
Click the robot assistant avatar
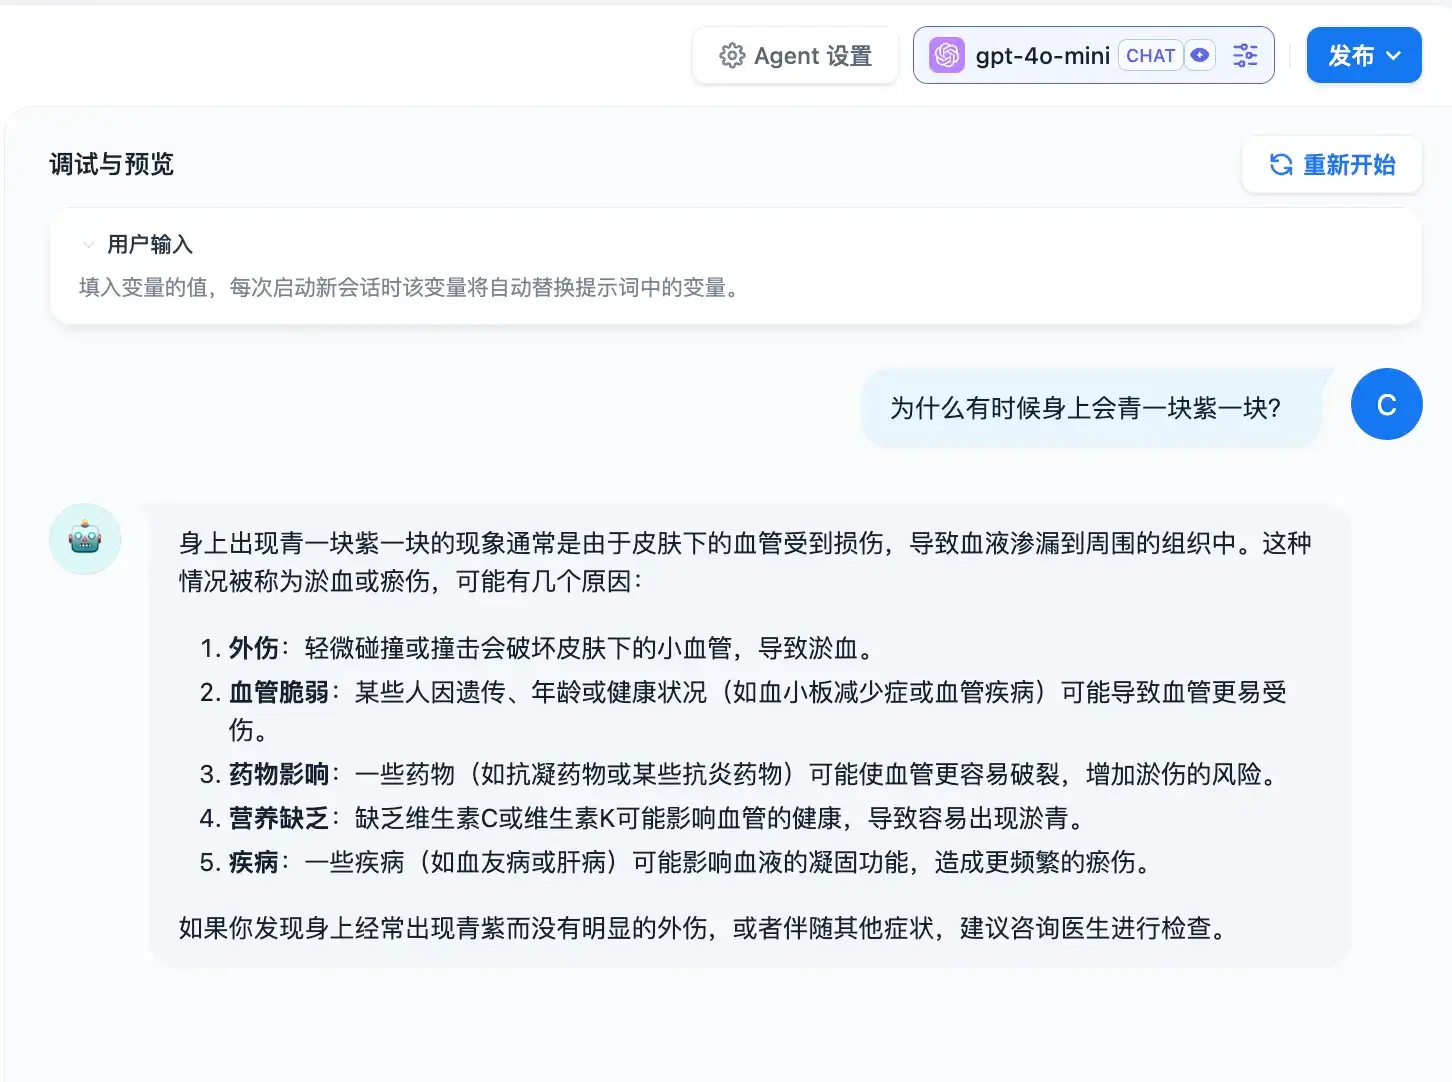pos(85,539)
